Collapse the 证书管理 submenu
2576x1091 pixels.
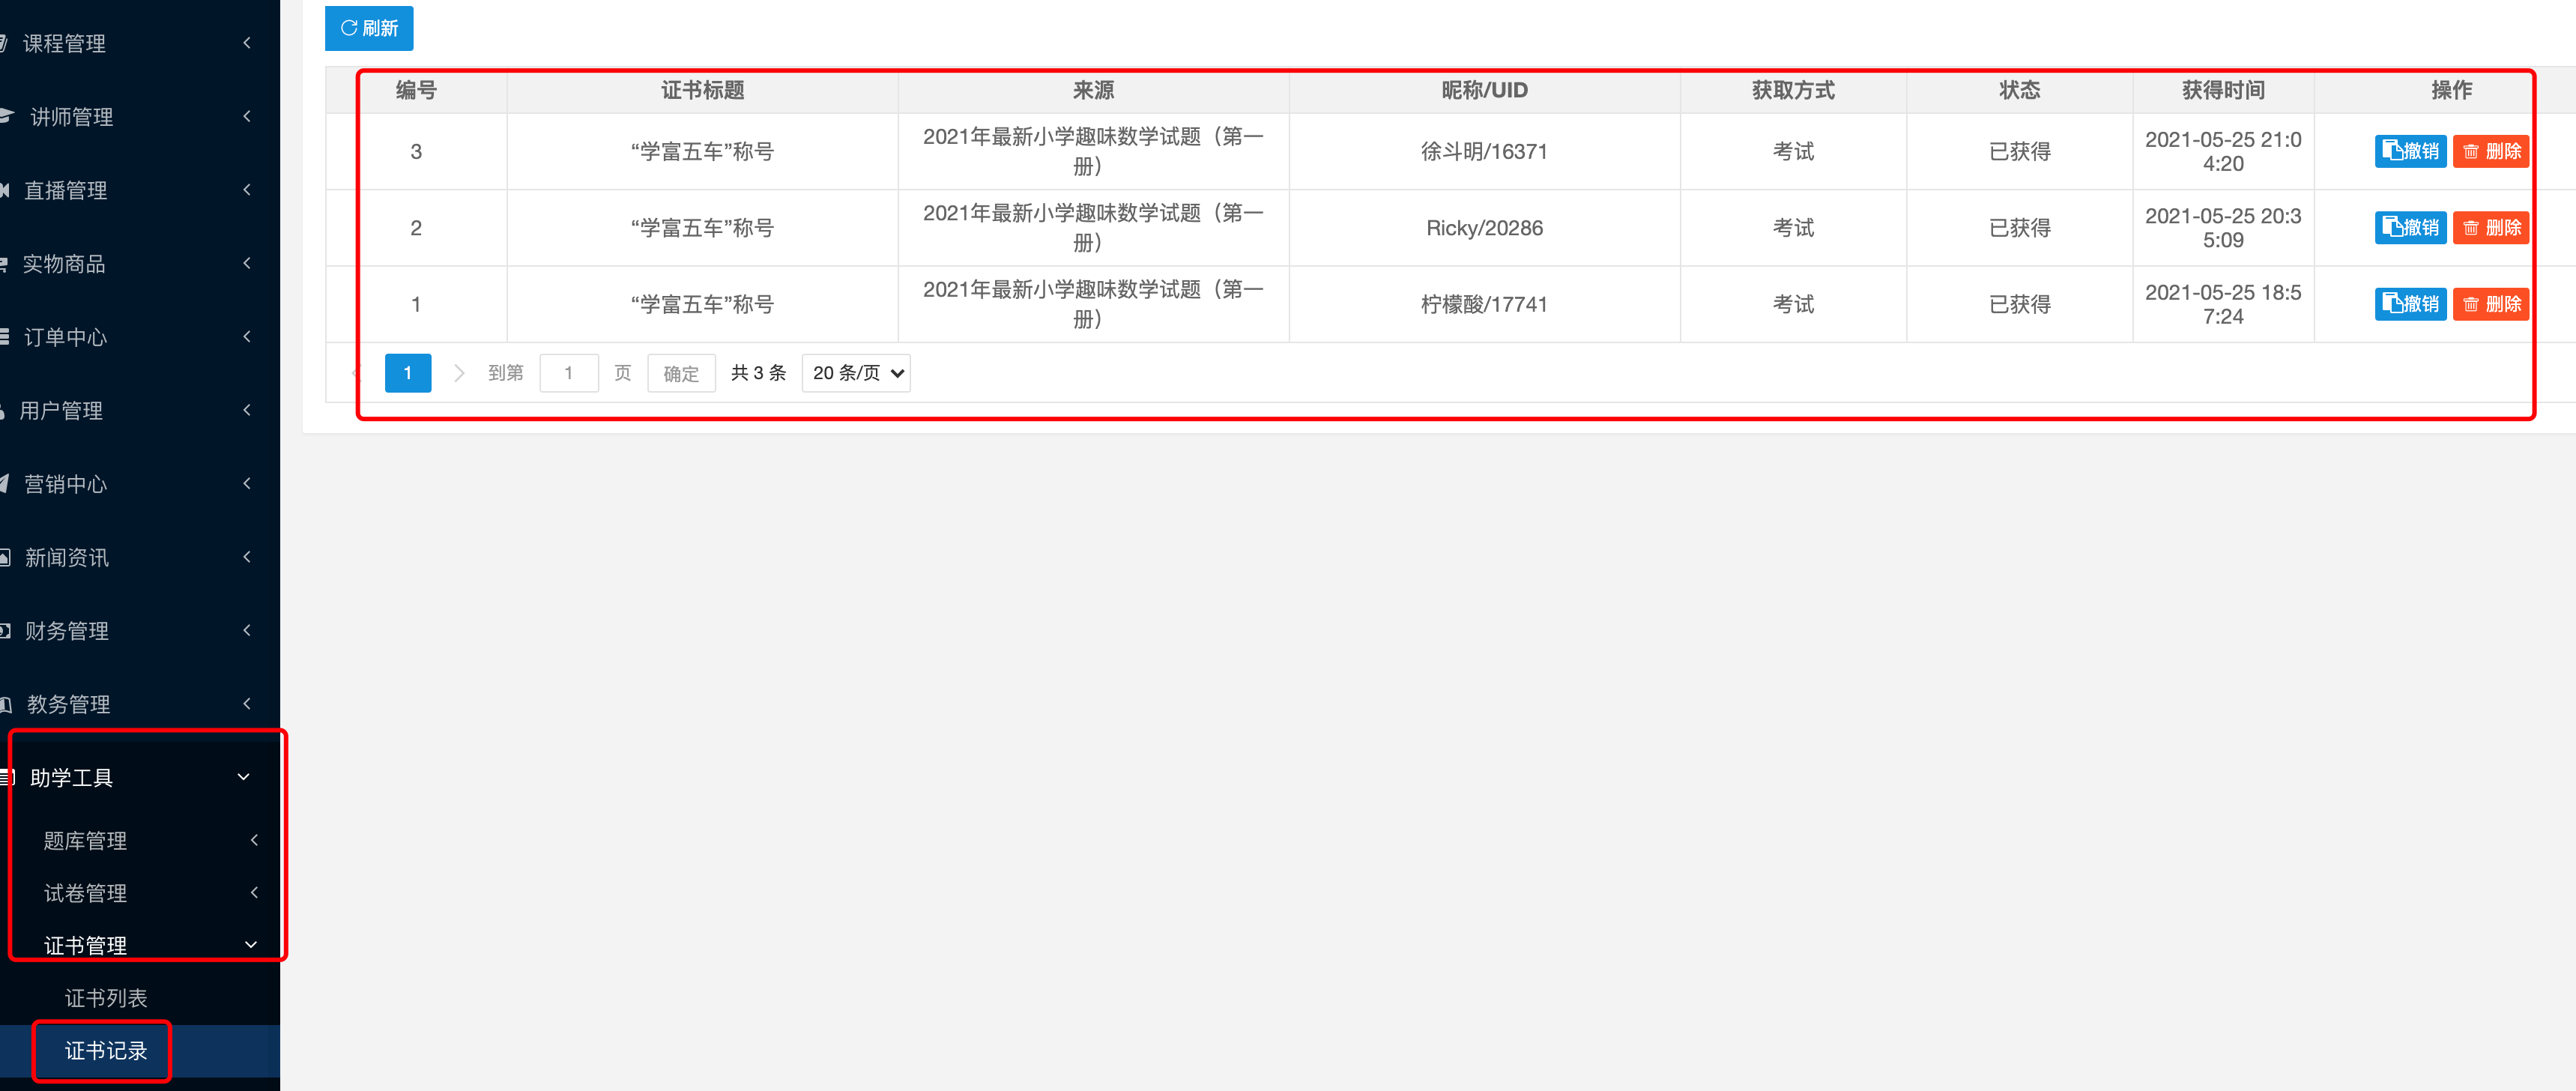pyautogui.click(x=140, y=945)
